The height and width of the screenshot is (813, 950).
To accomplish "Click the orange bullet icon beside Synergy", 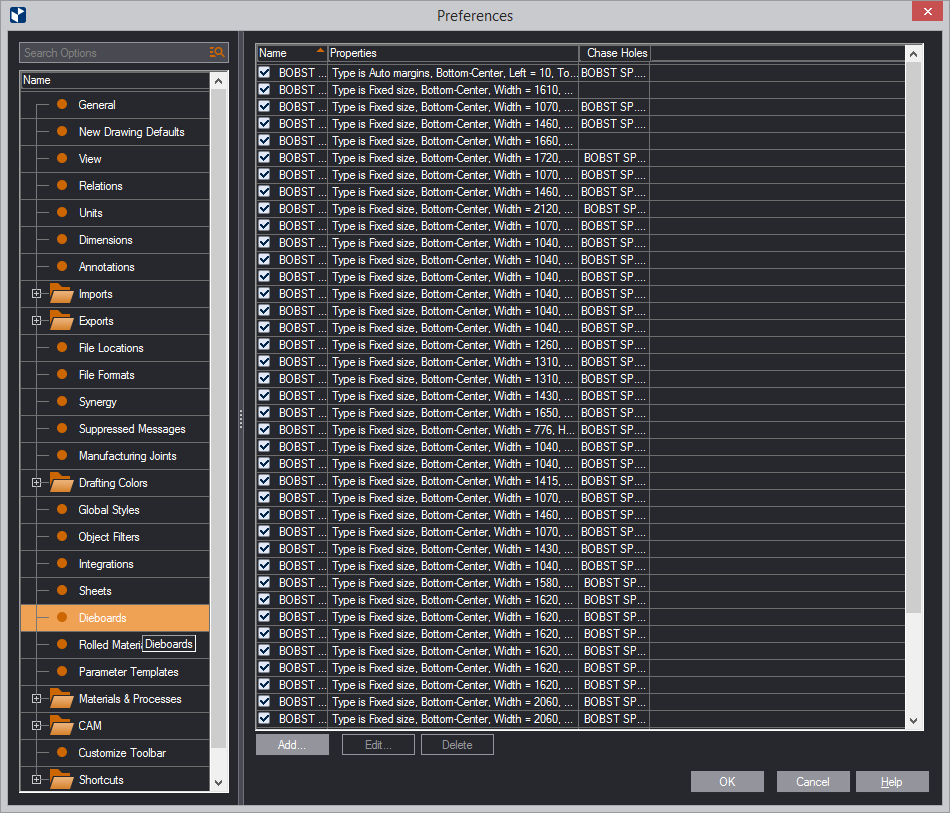I will tap(62, 401).
